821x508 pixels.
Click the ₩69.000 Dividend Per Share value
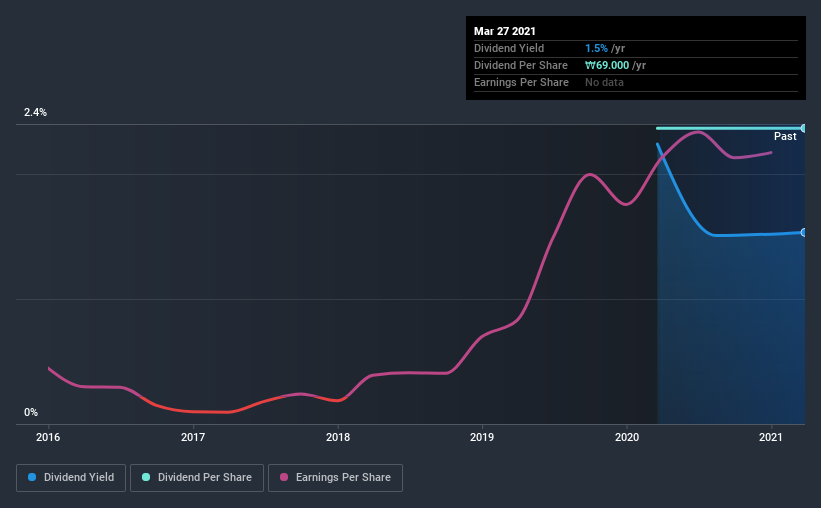point(607,65)
